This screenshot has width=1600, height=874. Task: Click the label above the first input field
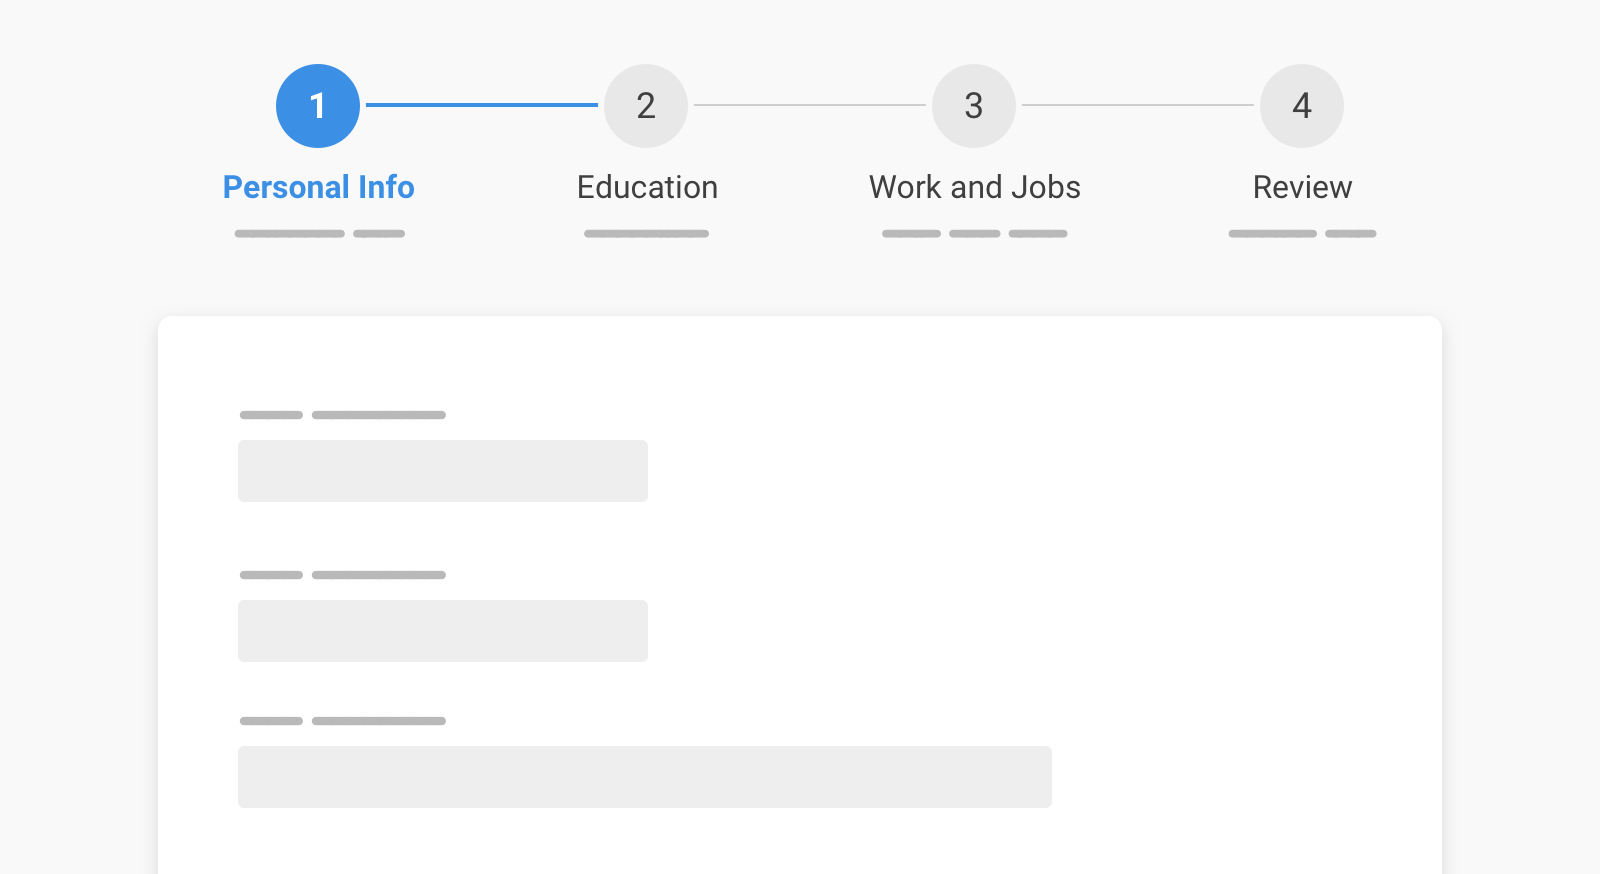[x=343, y=415]
